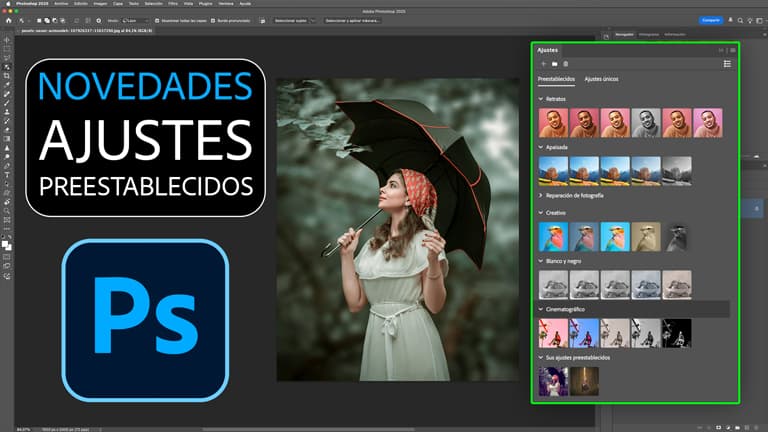Click the notifications bell icon

730,20
